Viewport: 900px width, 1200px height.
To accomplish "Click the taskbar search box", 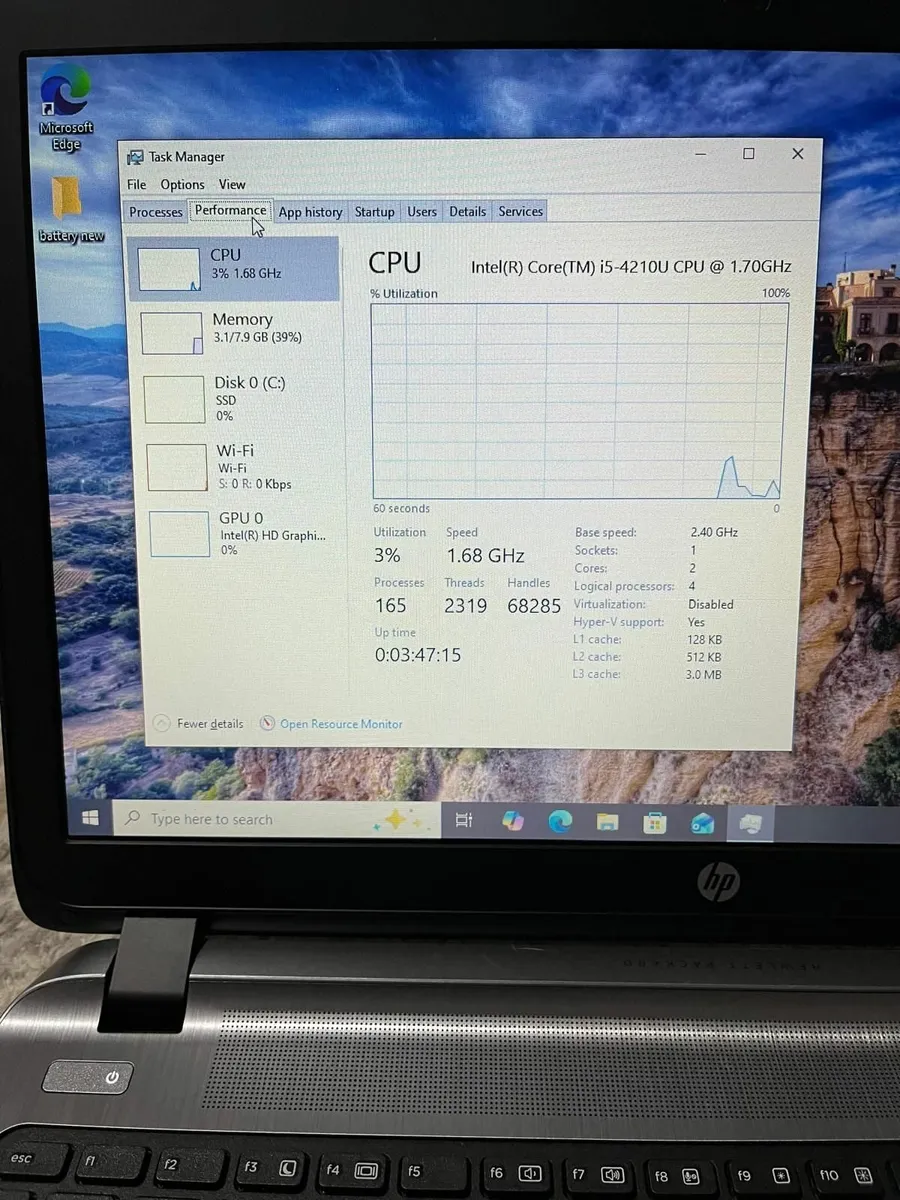I will (260, 819).
